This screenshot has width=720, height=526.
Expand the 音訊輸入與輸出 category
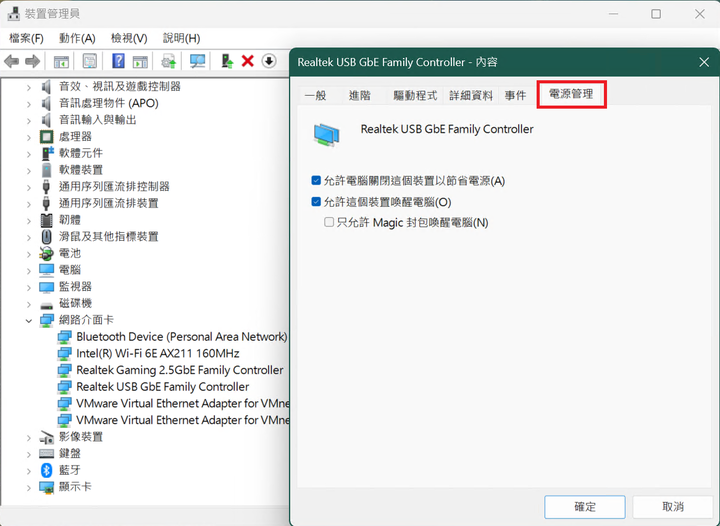[x=29, y=121]
